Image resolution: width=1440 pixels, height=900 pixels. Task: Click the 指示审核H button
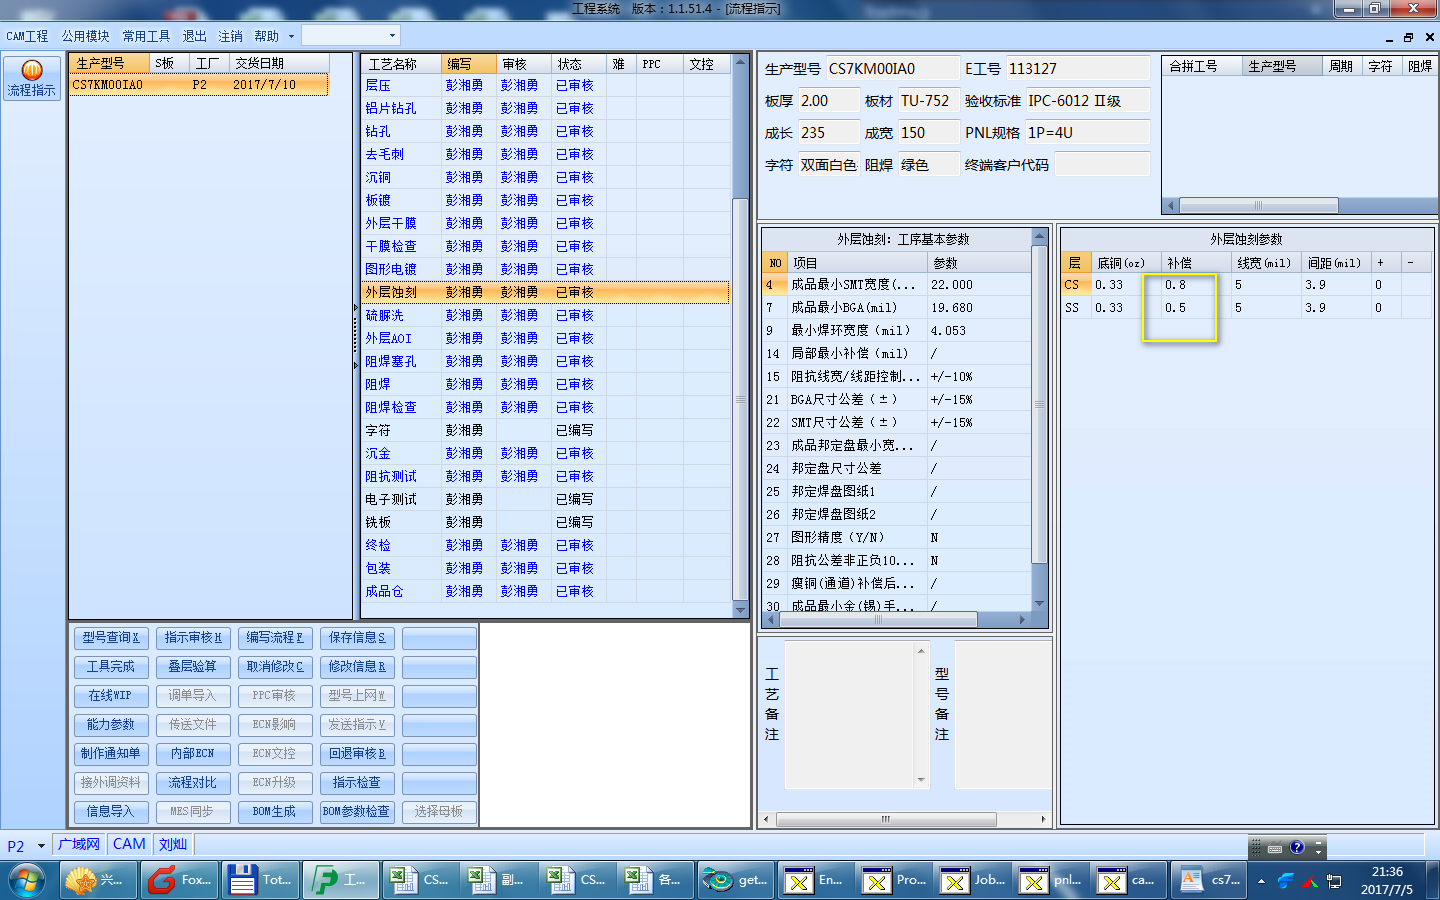coord(193,638)
